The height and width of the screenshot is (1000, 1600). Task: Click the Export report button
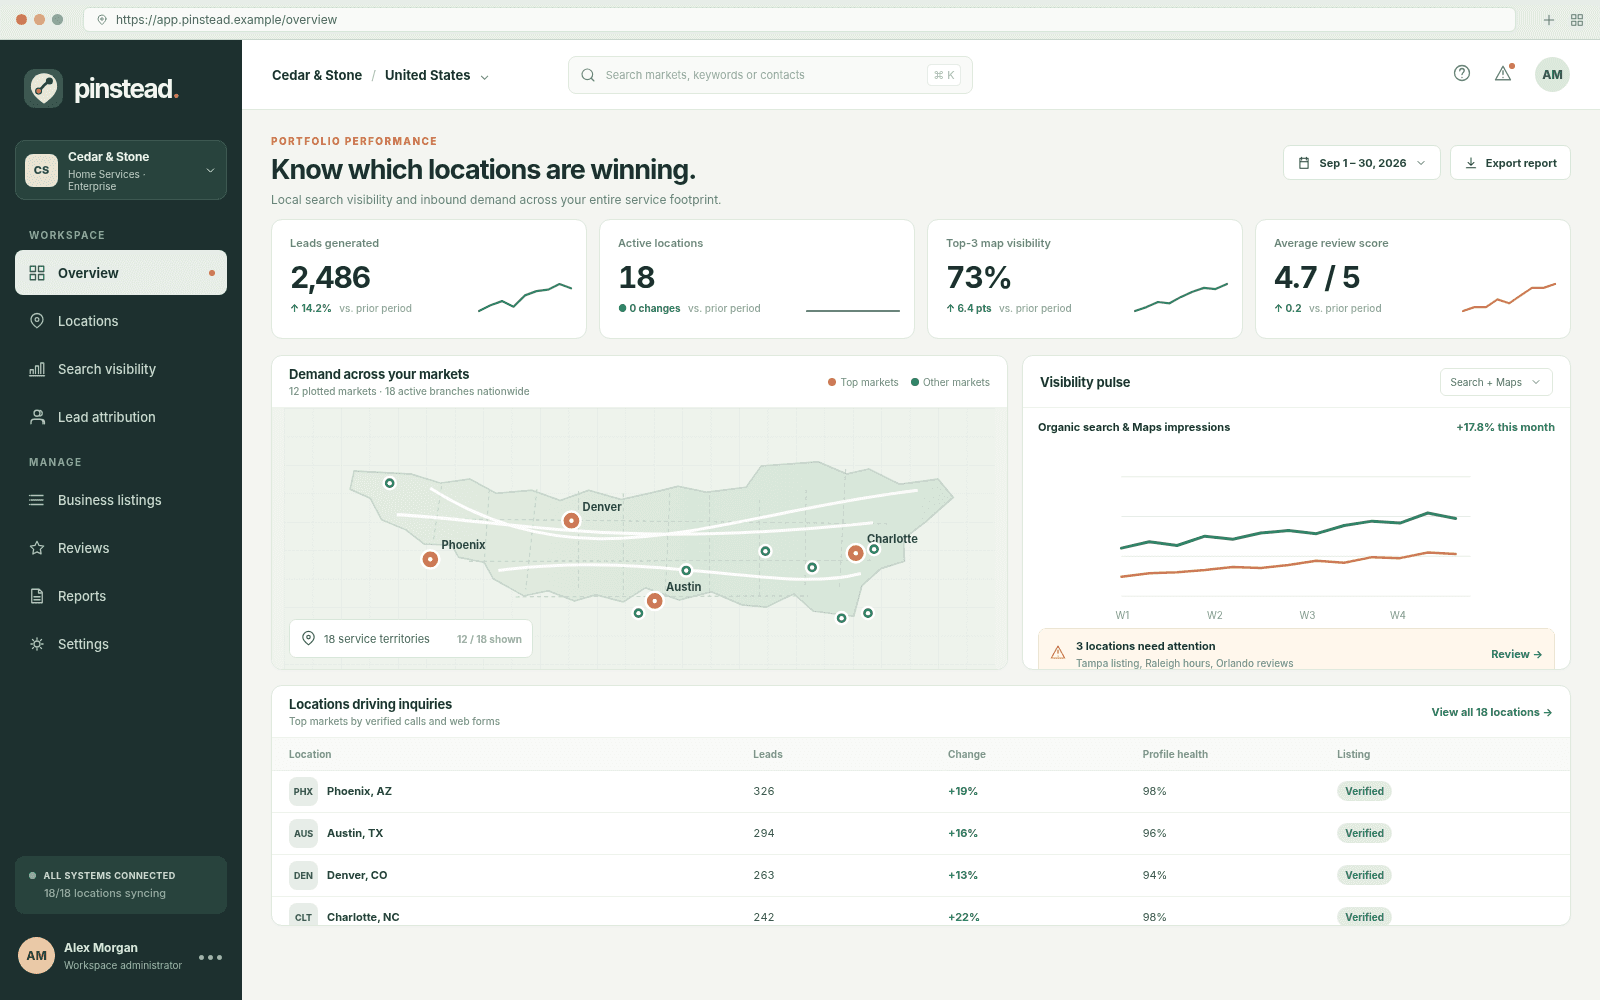(x=1510, y=163)
